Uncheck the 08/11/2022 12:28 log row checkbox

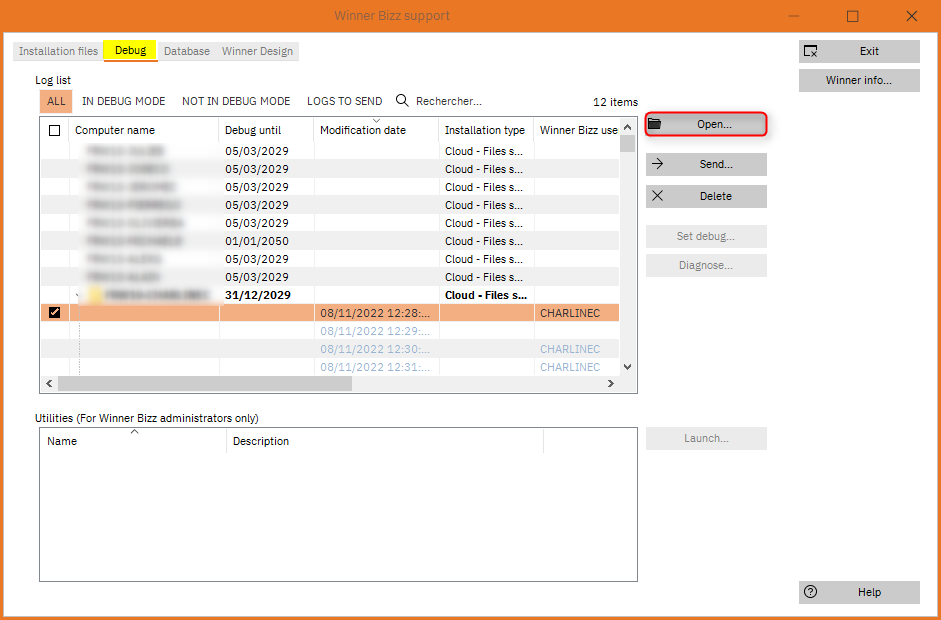(55, 312)
